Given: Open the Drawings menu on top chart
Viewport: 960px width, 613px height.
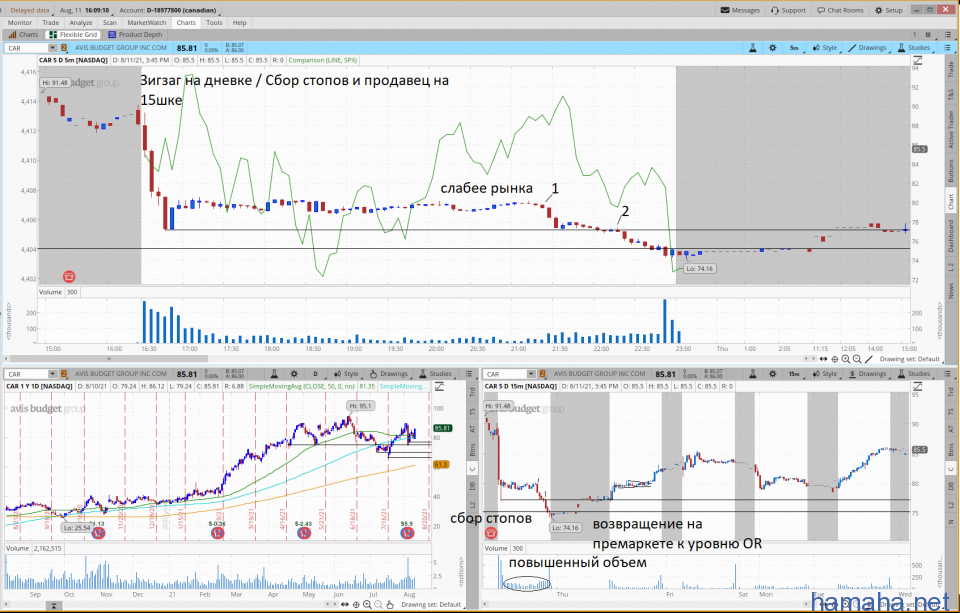Looking at the screenshot, I should (x=867, y=48).
